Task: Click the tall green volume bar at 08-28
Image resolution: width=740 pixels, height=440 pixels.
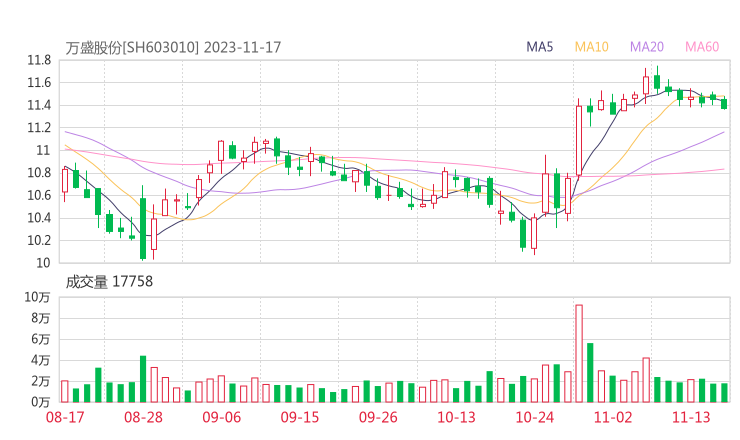Action: [x=143, y=379]
